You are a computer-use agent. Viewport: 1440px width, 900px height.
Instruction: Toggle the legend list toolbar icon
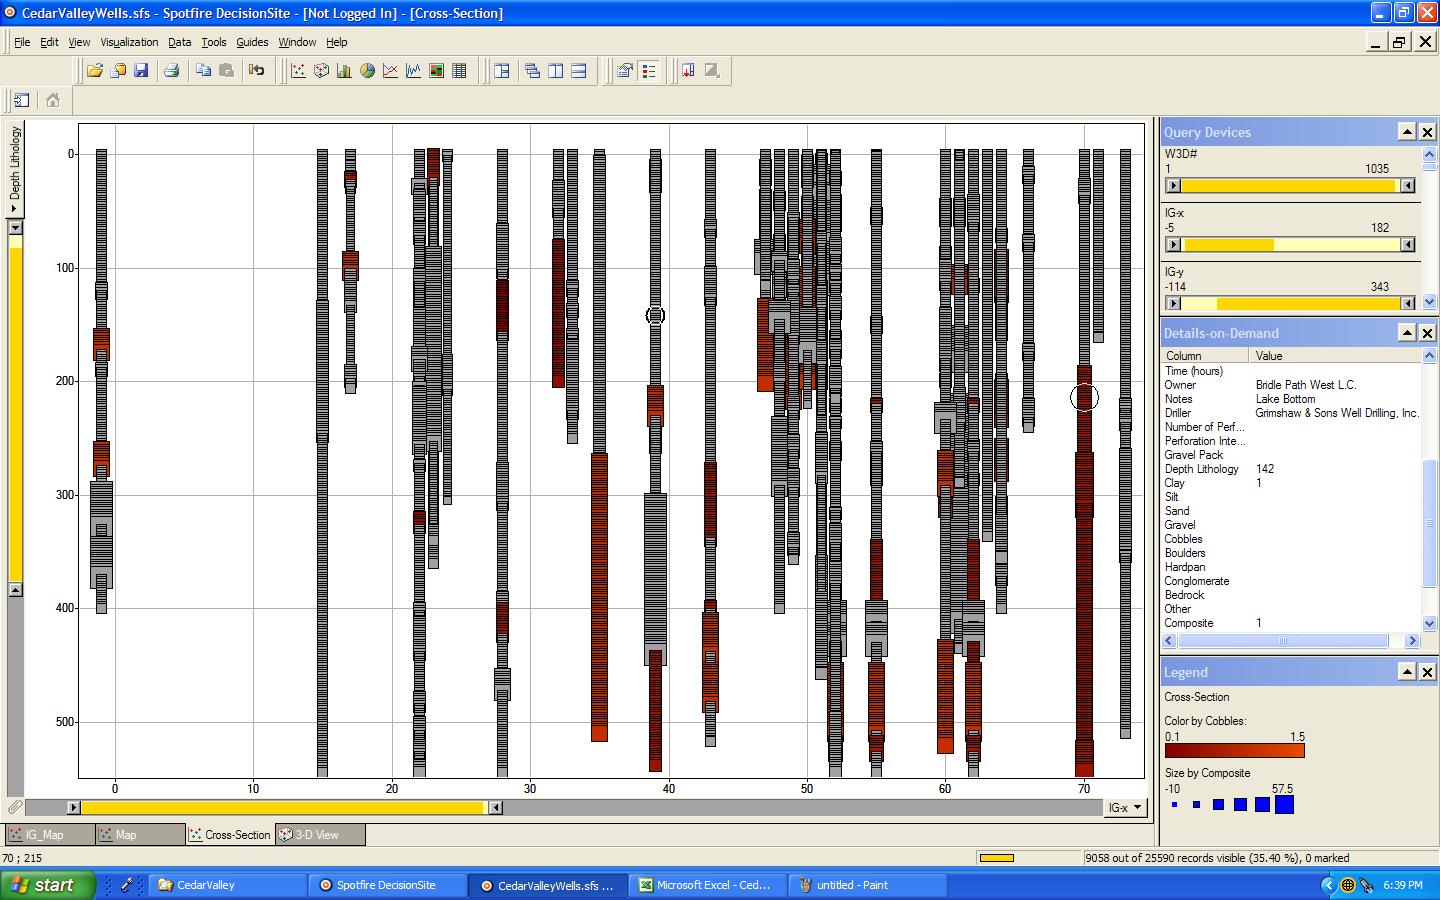(648, 71)
